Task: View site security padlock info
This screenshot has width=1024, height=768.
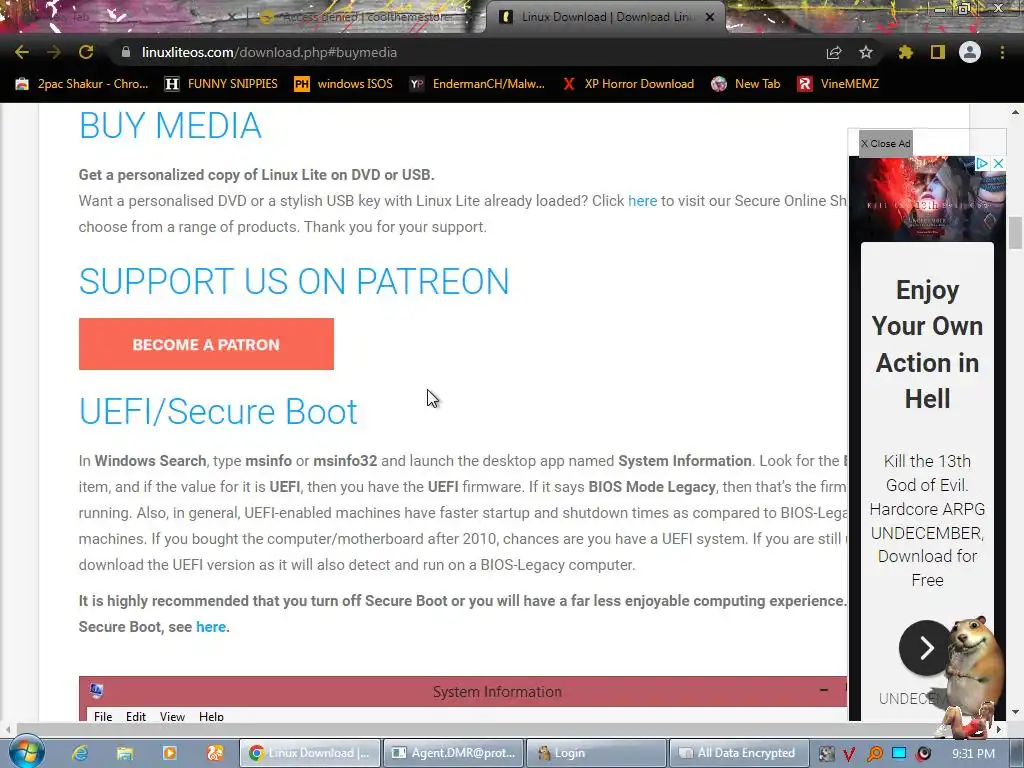Action: pyautogui.click(x=125, y=52)
